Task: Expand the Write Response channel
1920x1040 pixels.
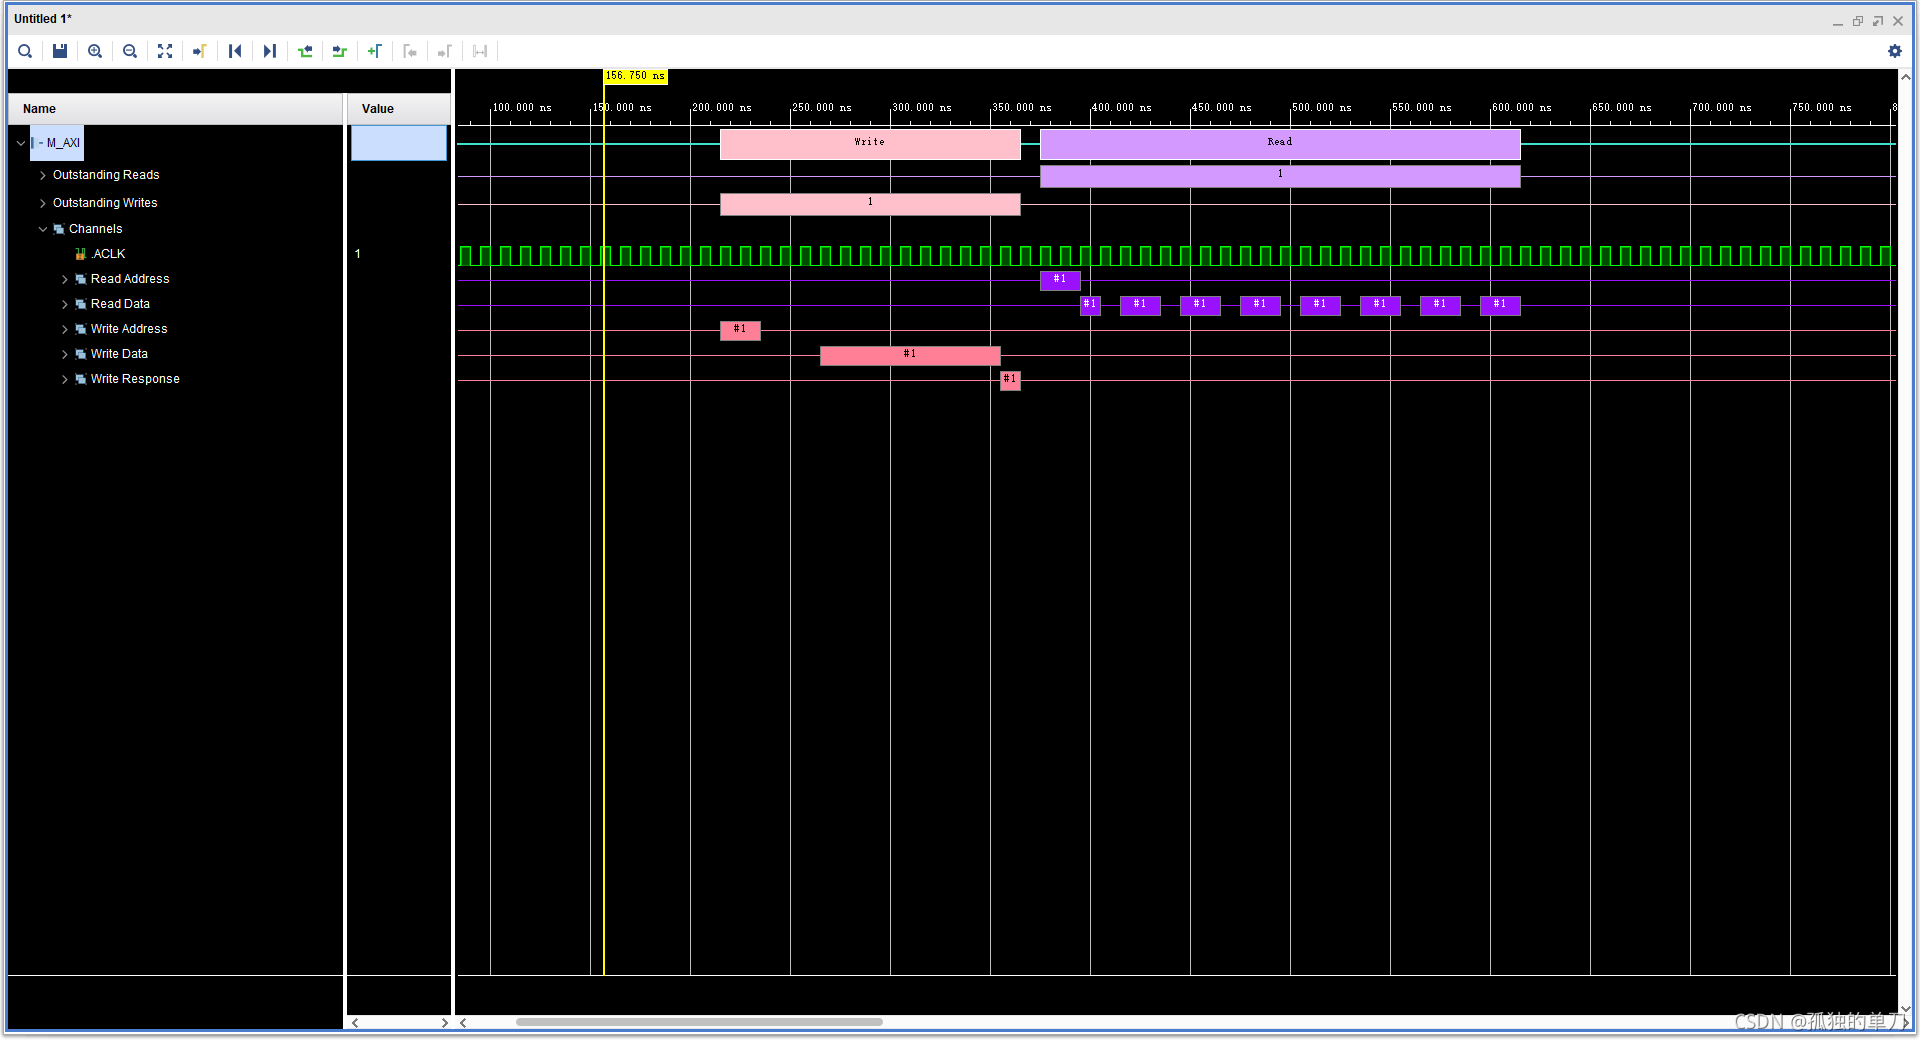Action: (65, 379)
